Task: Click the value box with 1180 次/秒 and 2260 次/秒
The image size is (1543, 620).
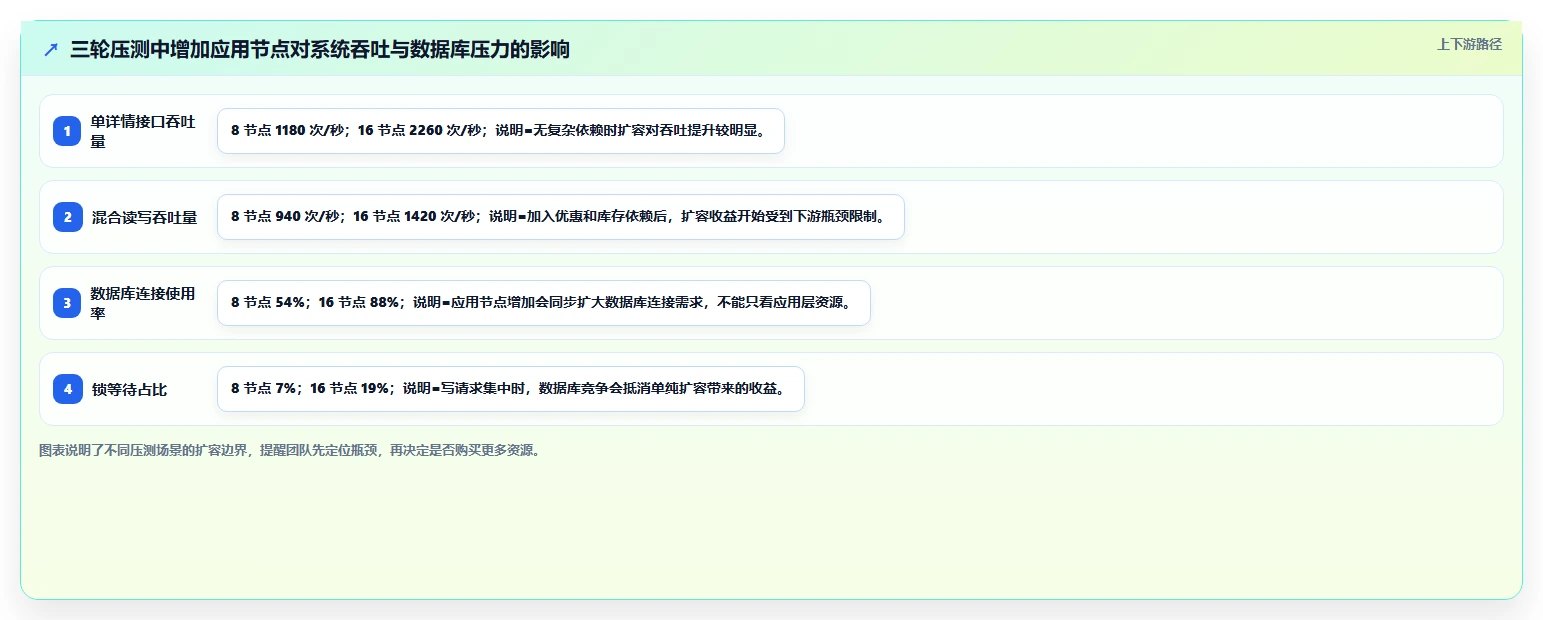Action: point(501,131)
